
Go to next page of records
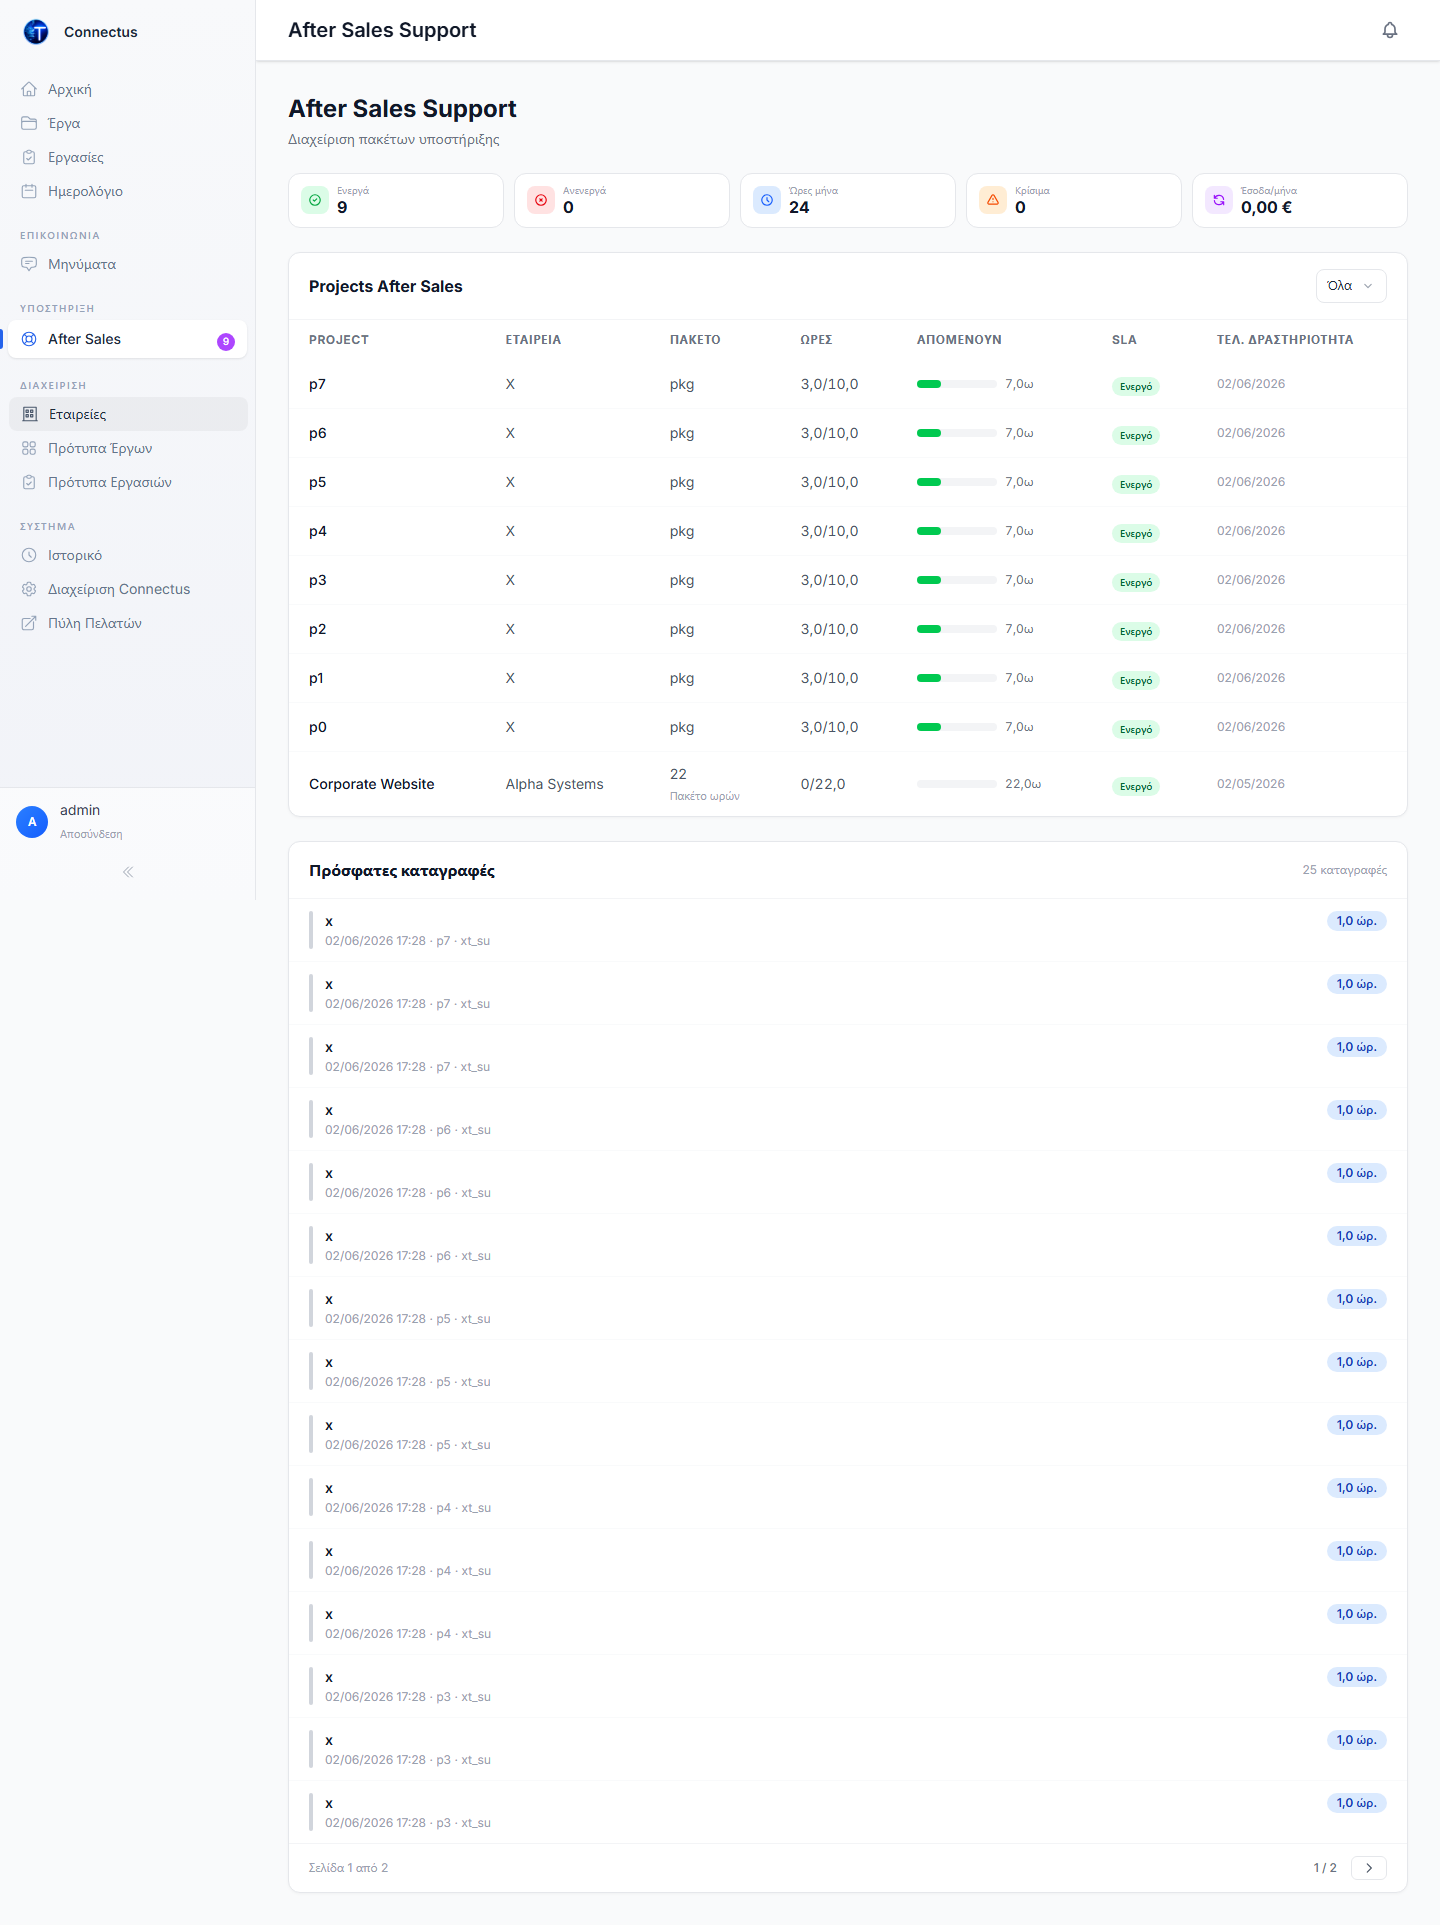click(x=1369, y=1868)
